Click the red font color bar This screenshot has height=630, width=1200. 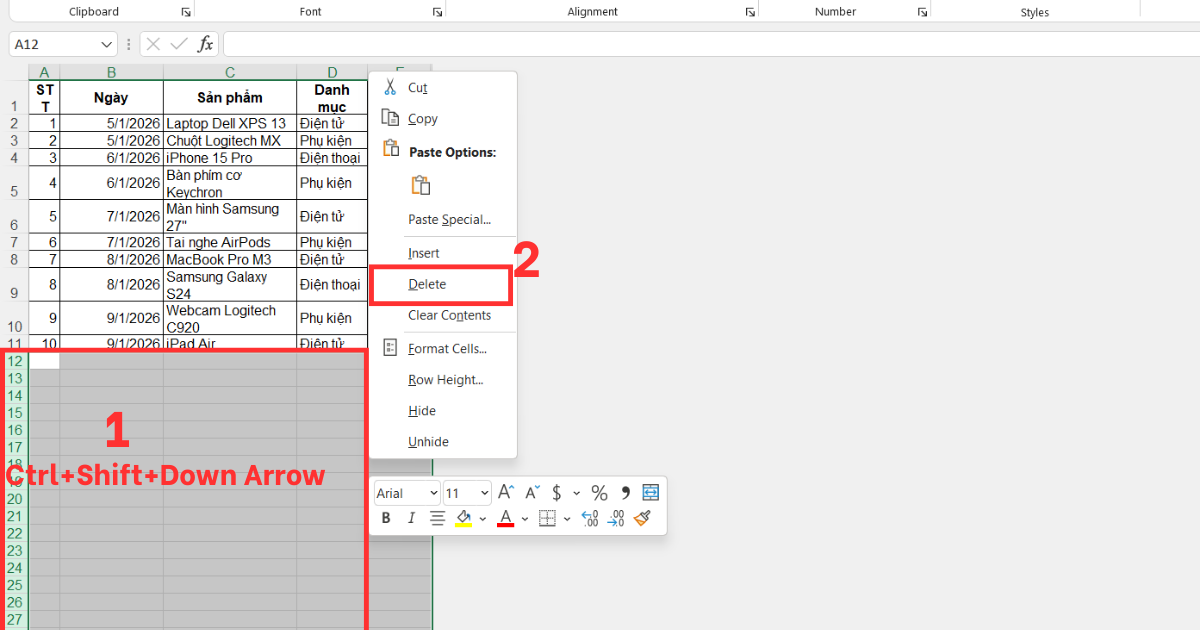[505, 526]
